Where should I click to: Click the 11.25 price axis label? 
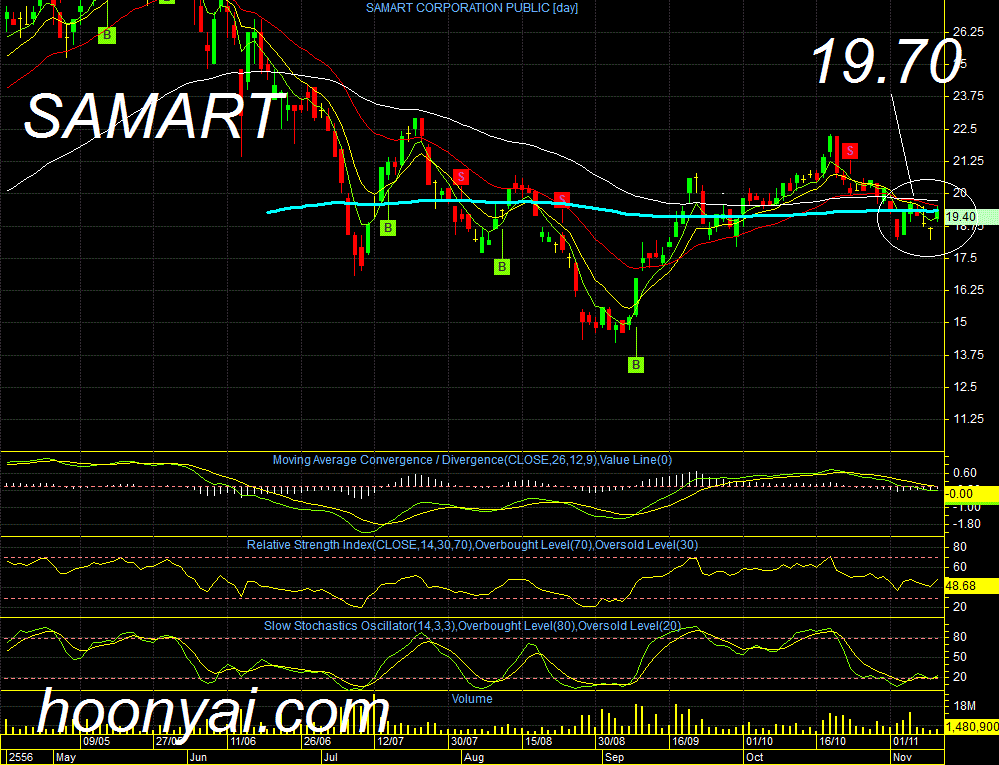(x=968, y=419)
